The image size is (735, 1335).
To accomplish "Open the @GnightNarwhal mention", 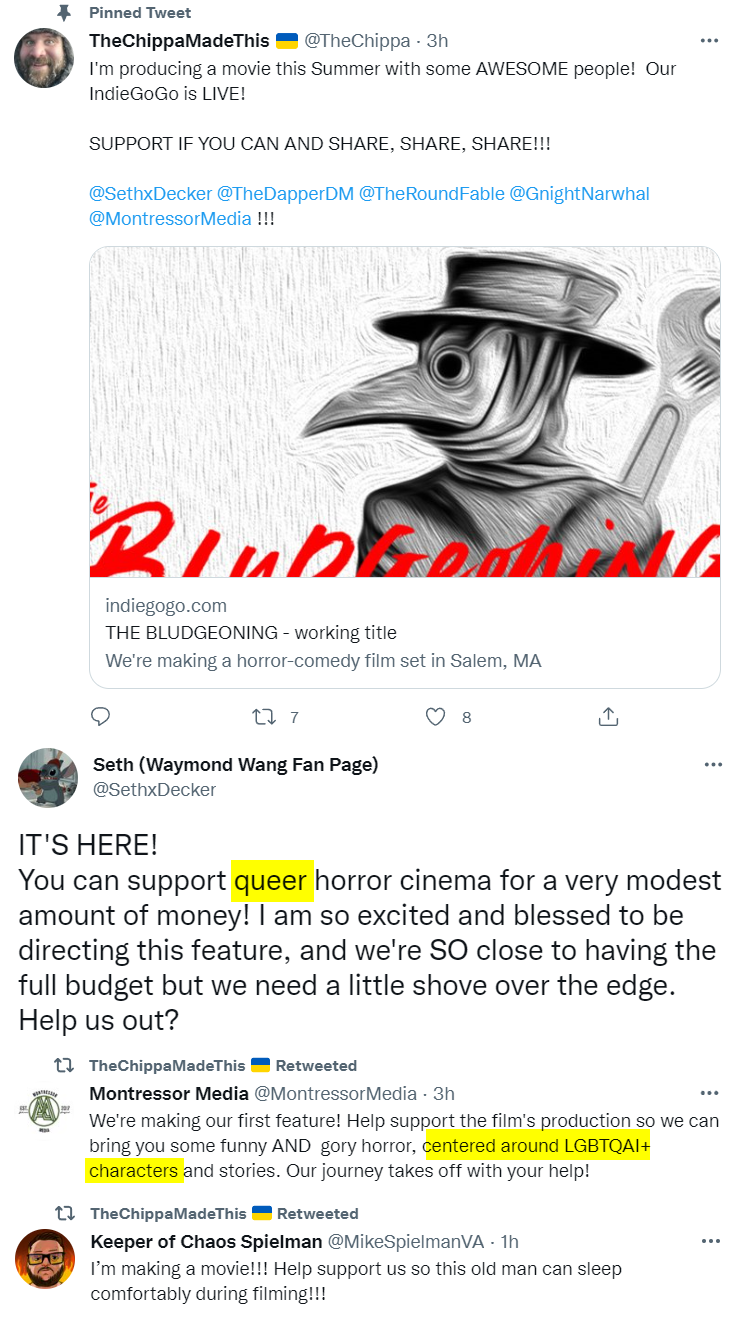I will (x=580, y=194).
